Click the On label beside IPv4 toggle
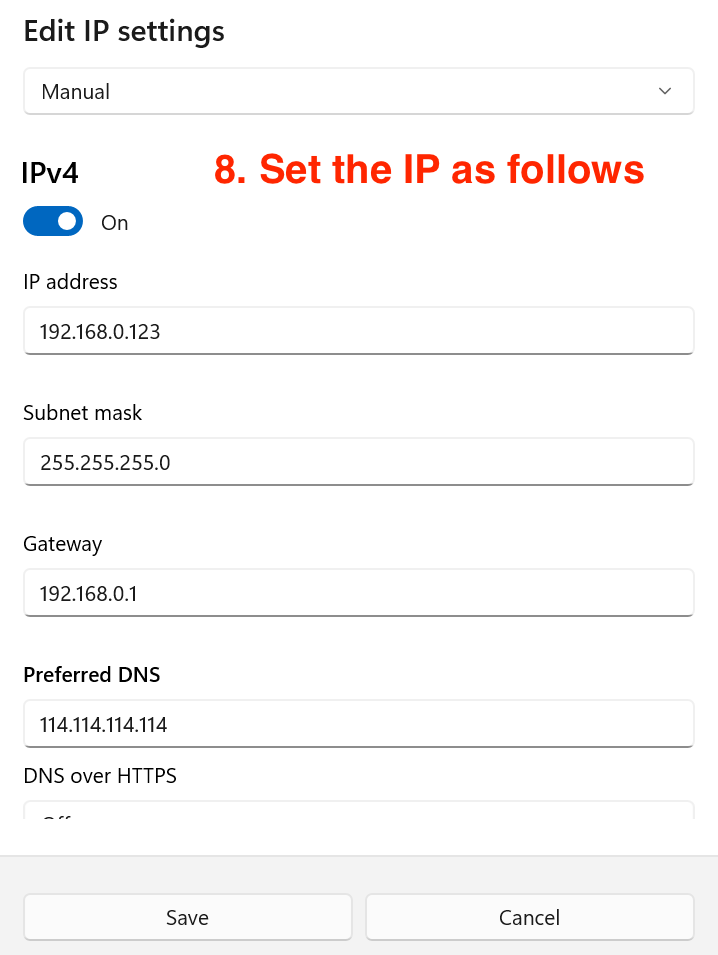 [x=115, y=223]
